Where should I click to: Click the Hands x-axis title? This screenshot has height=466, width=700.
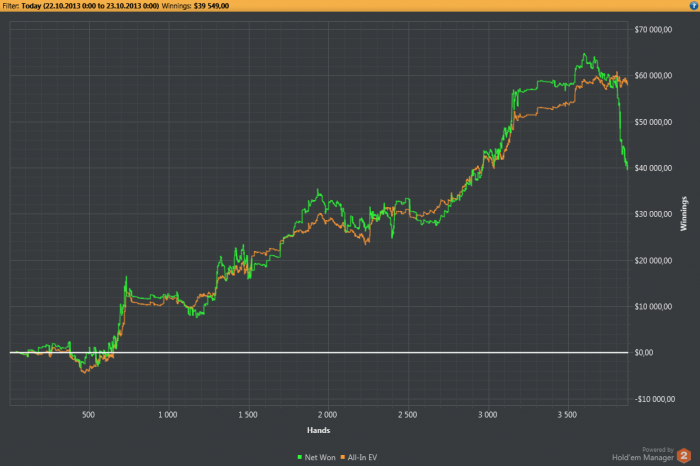(318, 430)
